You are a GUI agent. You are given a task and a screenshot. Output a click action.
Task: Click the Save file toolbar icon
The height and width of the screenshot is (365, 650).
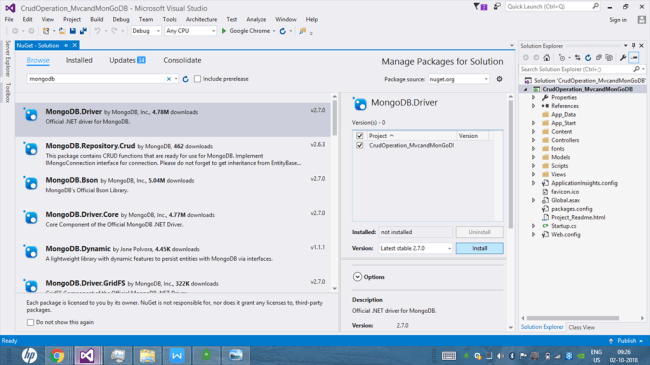click(x=73, y=31)
